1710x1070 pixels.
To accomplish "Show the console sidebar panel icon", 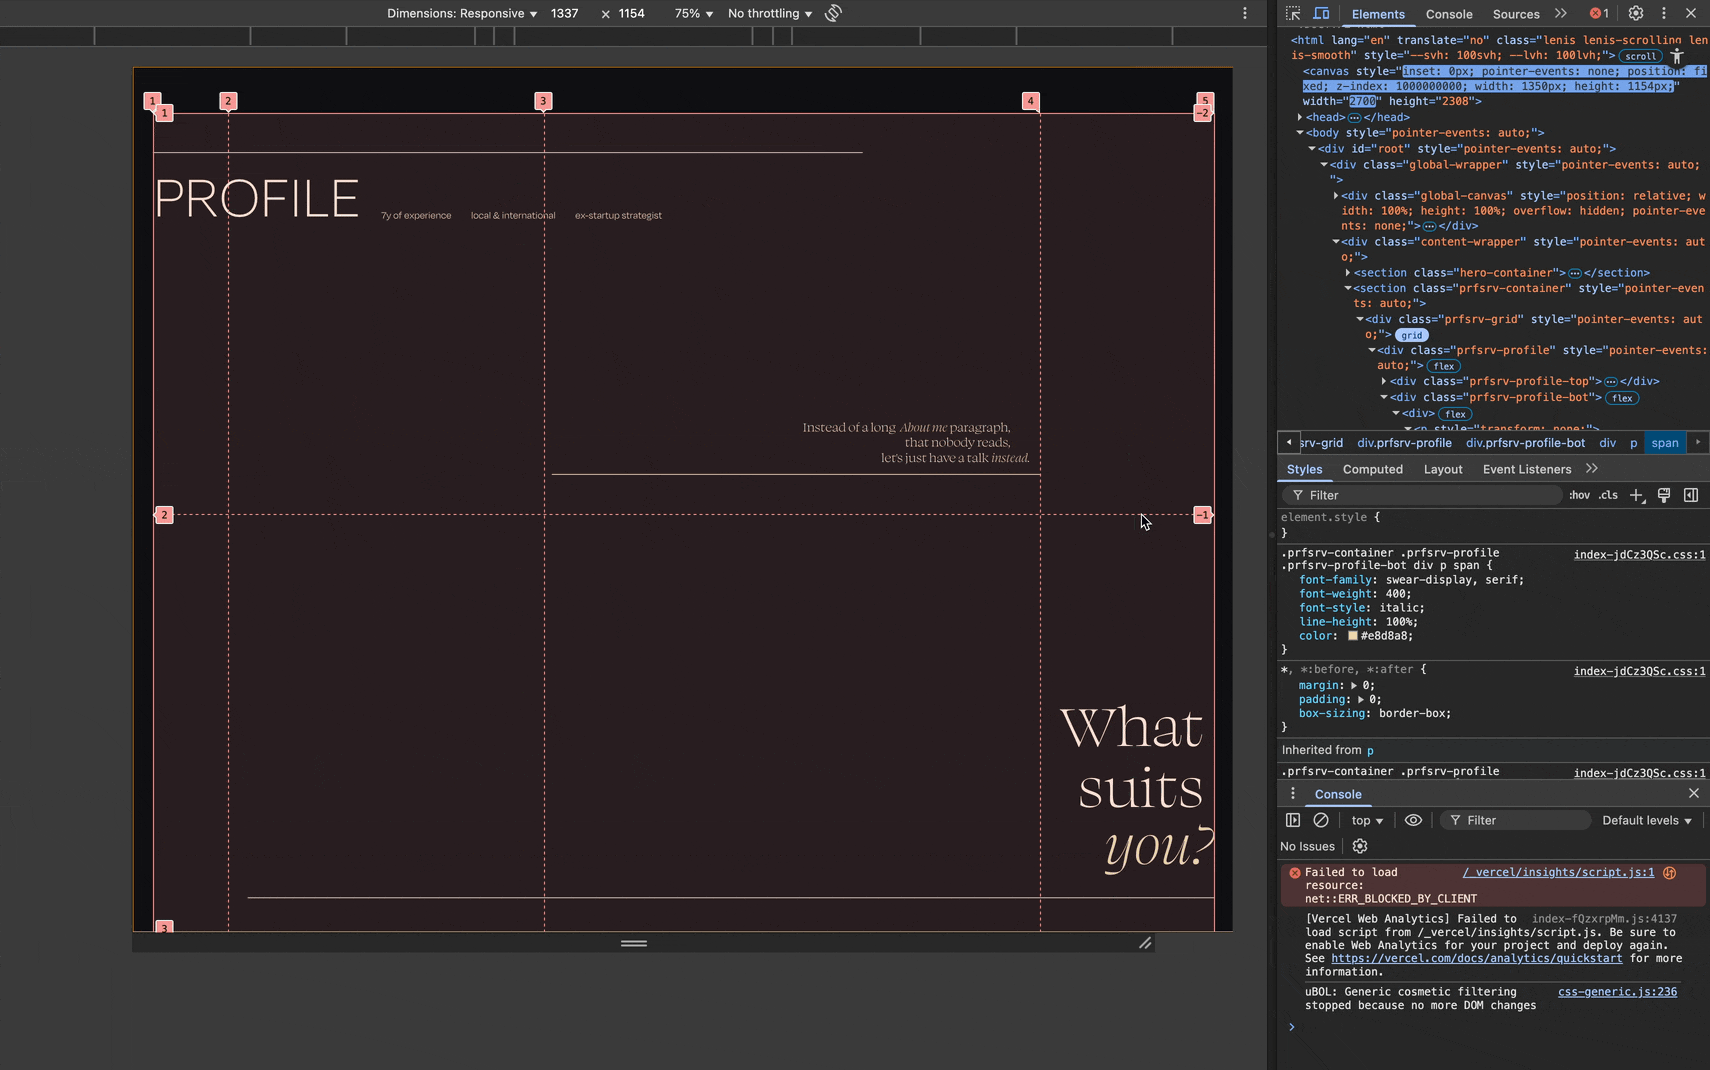I will click(1293, 820).
